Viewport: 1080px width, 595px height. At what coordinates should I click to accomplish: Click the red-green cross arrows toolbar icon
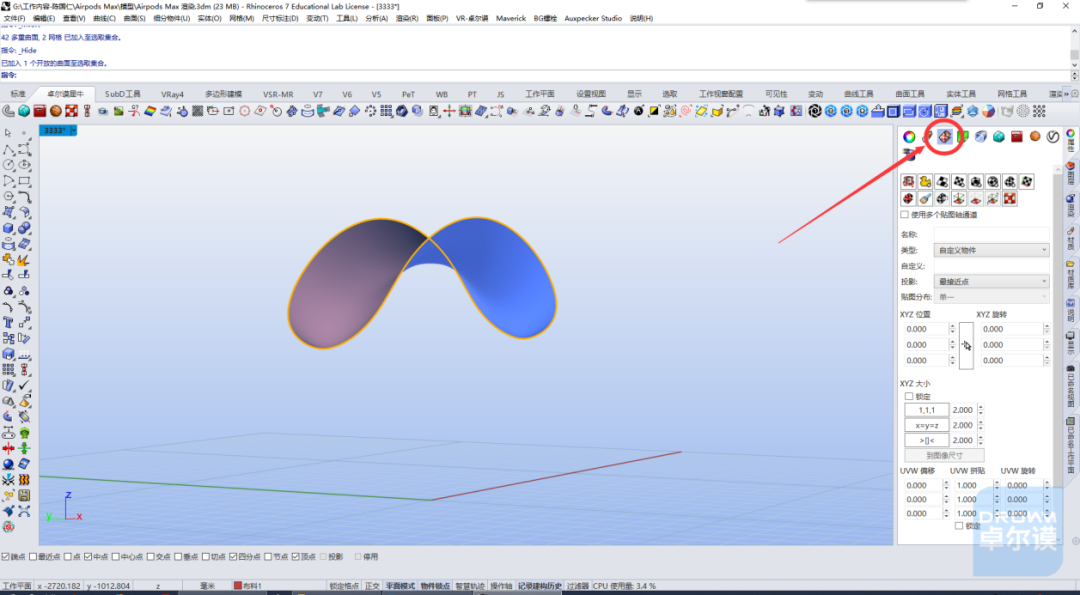click(x=449, y=111)
